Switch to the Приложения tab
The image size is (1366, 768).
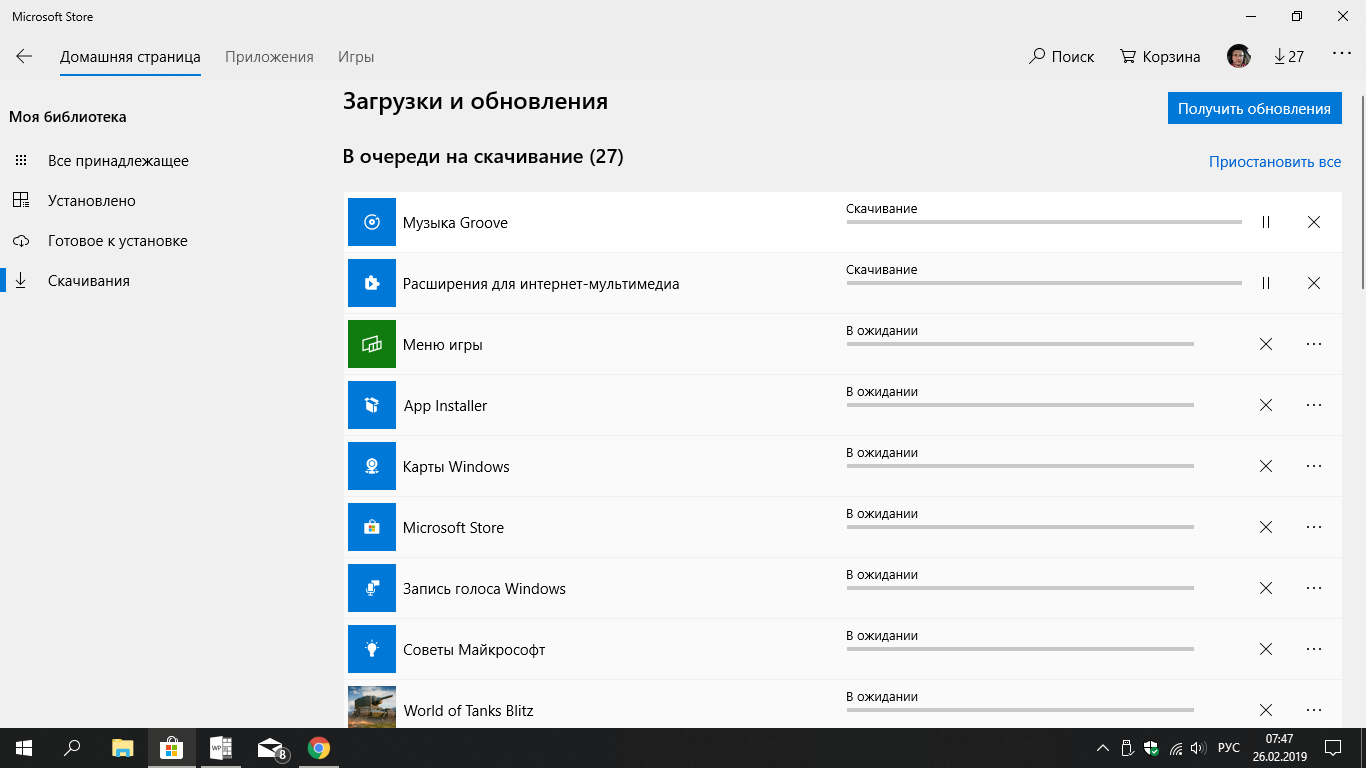(x=269, y=57)
